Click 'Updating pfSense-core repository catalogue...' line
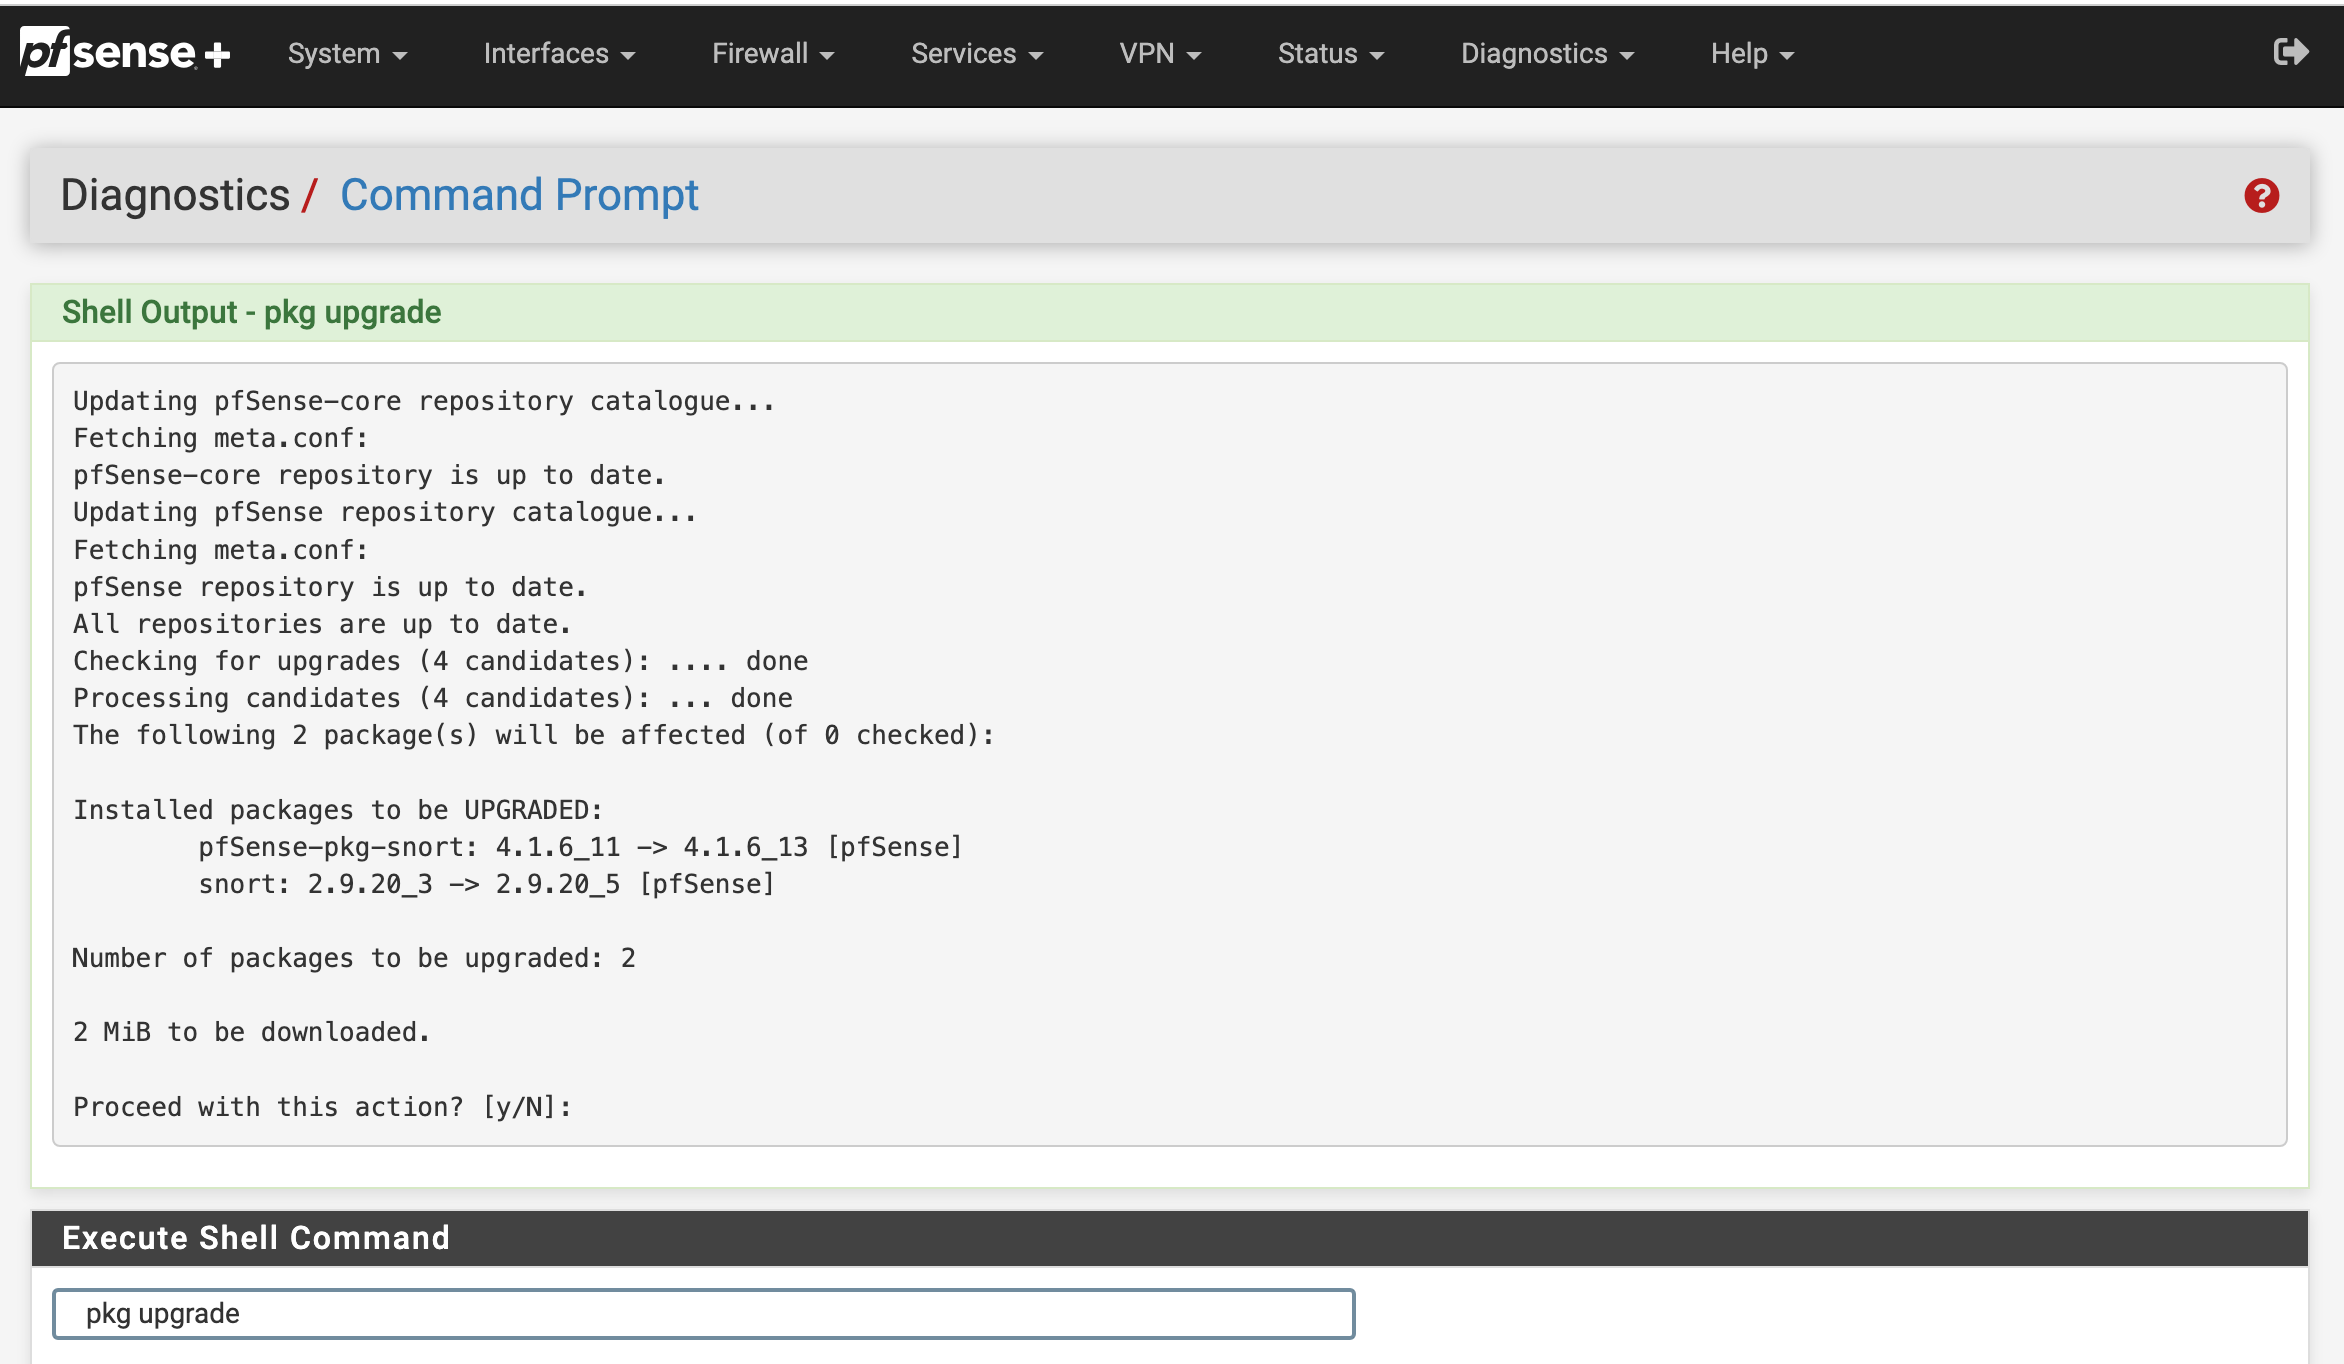Screen dimensions: 2344x1364 coord(424,401)
